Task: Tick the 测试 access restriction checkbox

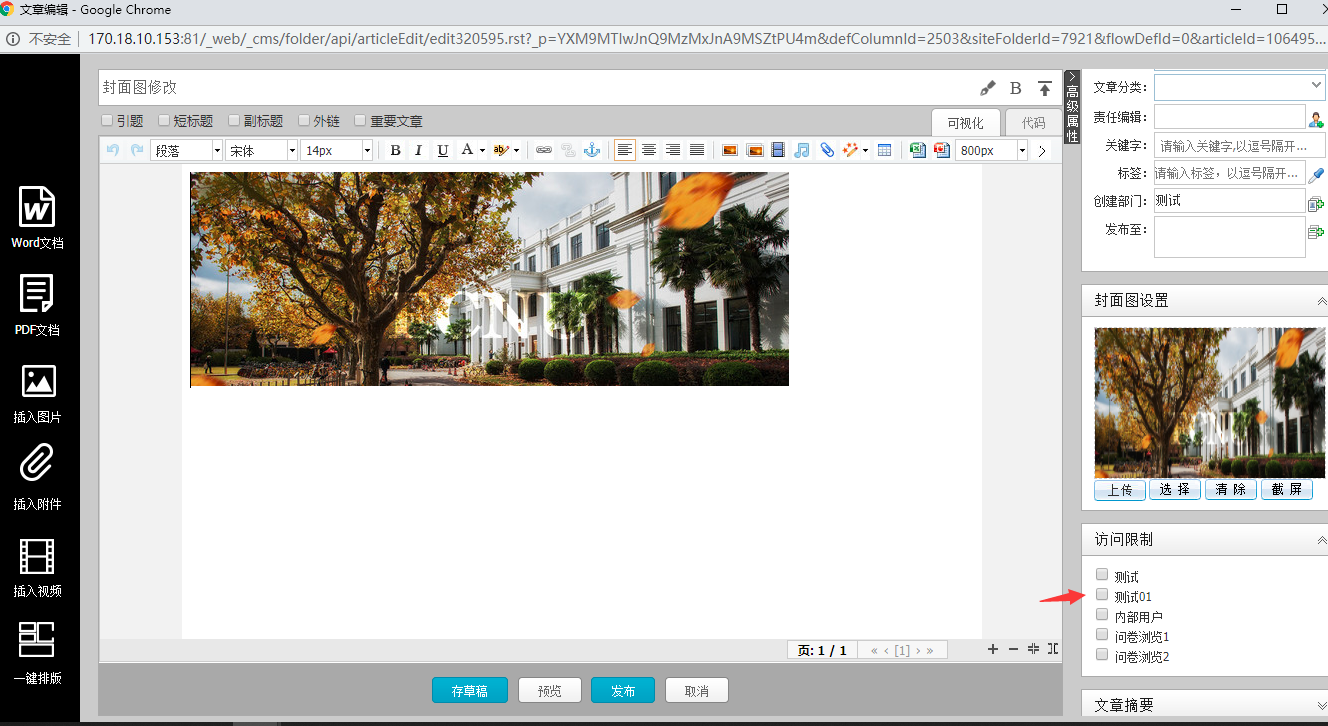Action: (x=1102, y=575)
